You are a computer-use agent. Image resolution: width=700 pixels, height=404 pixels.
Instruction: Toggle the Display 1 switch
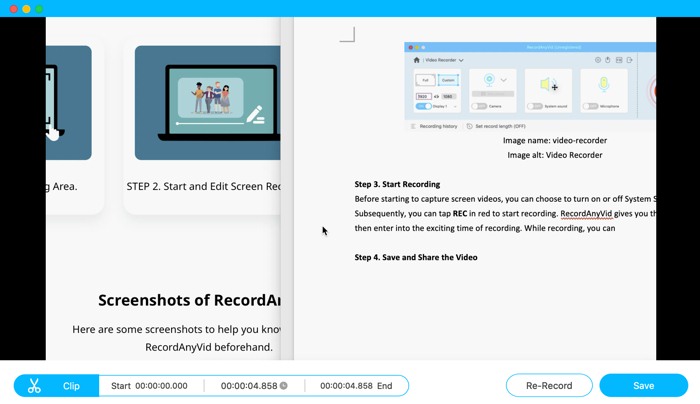pos(423,106)
